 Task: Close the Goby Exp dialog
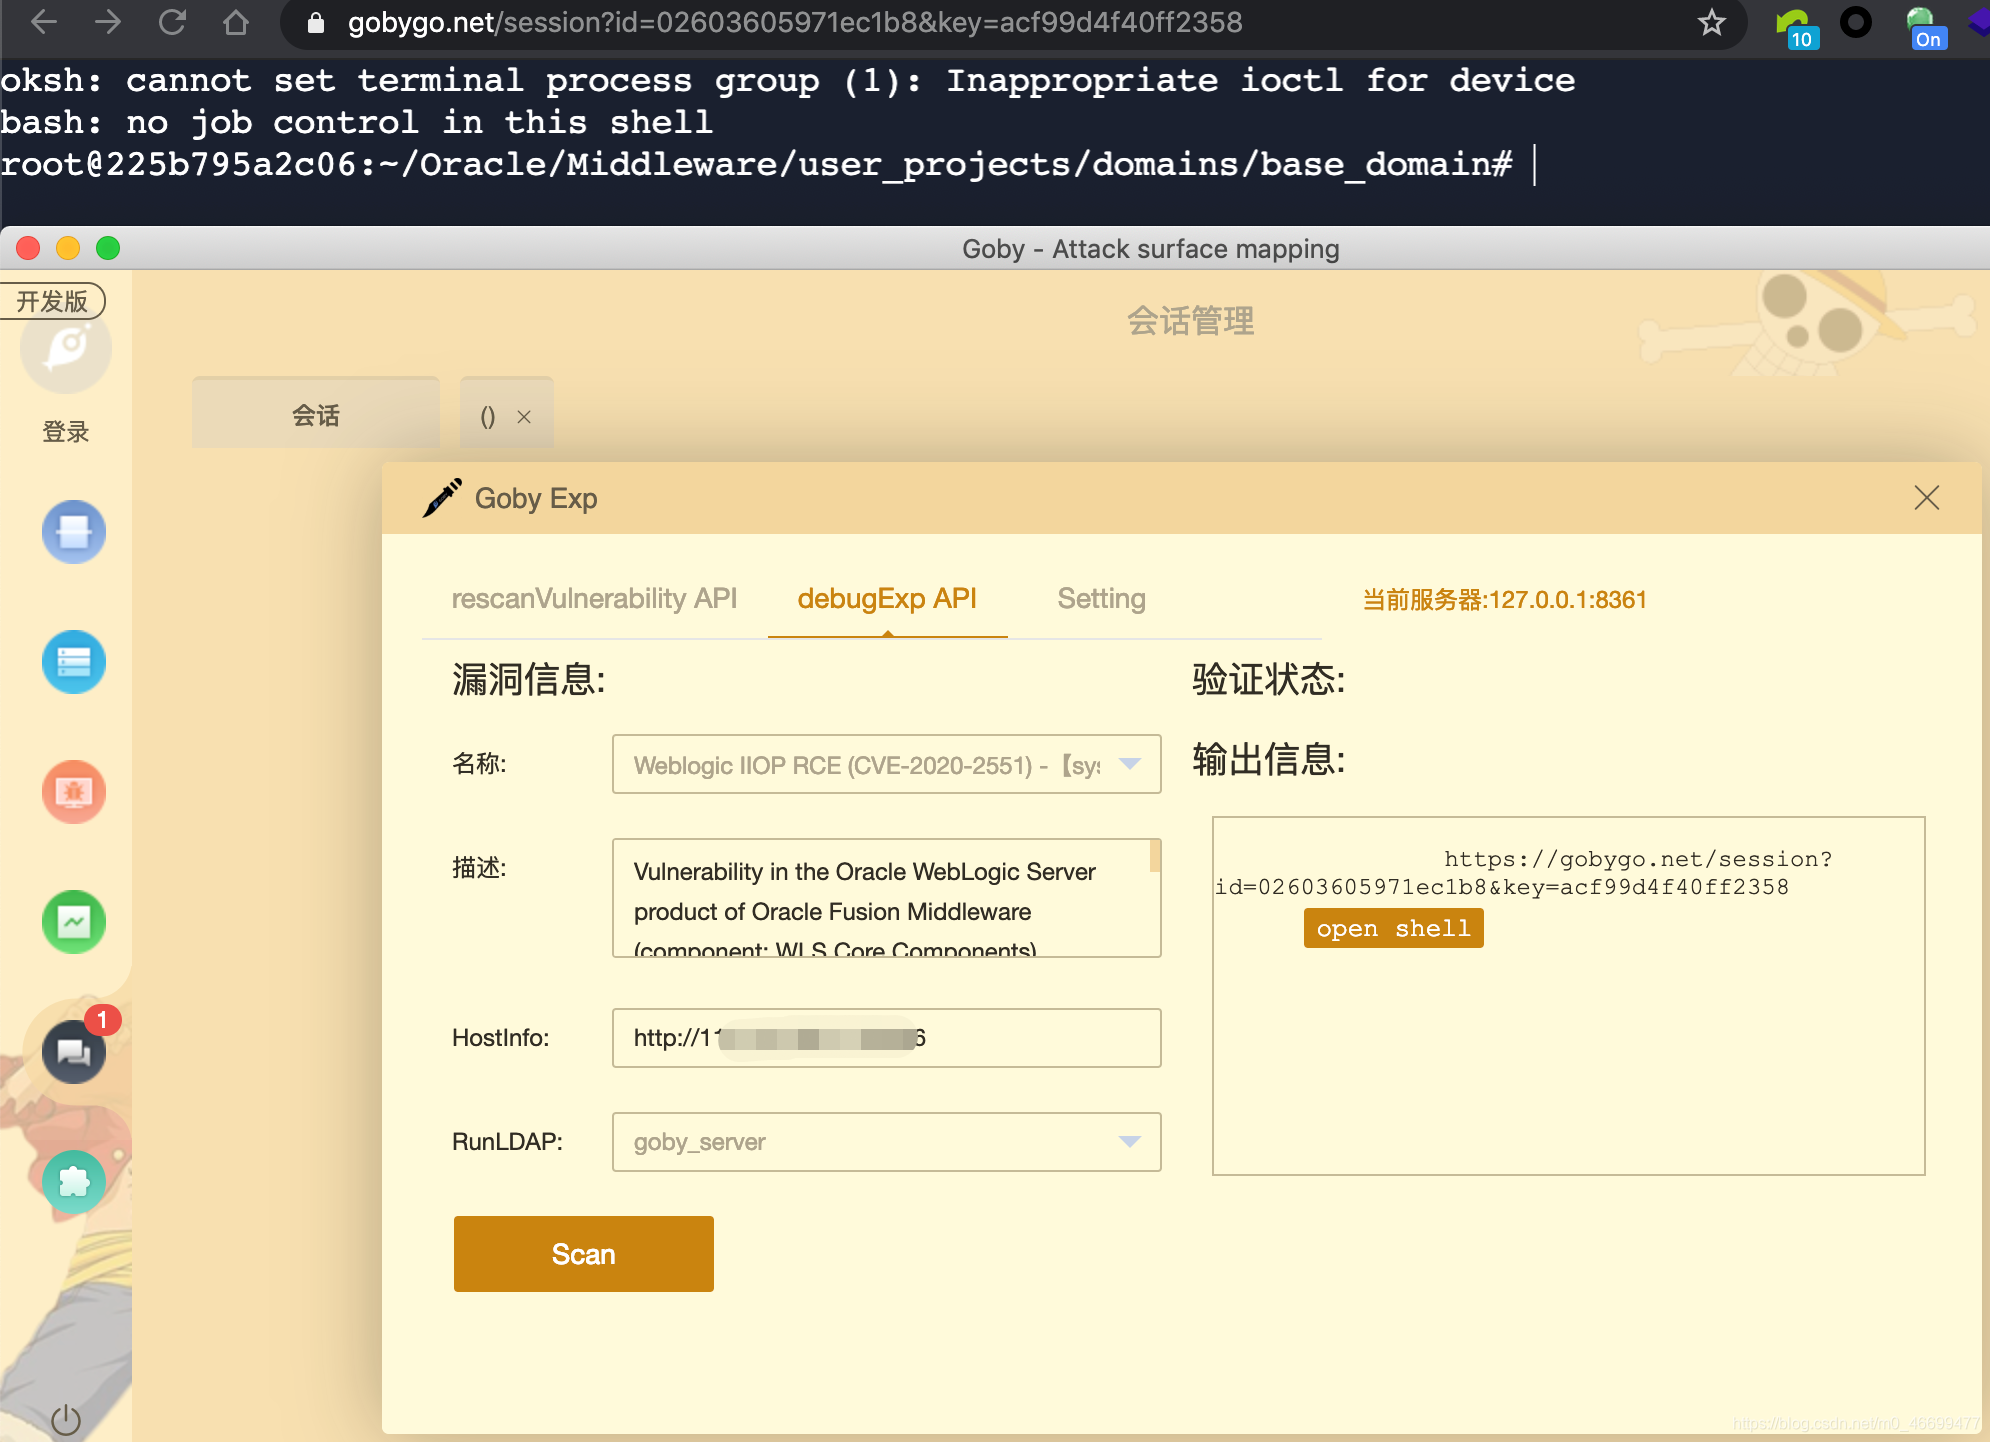(1926, 498)
